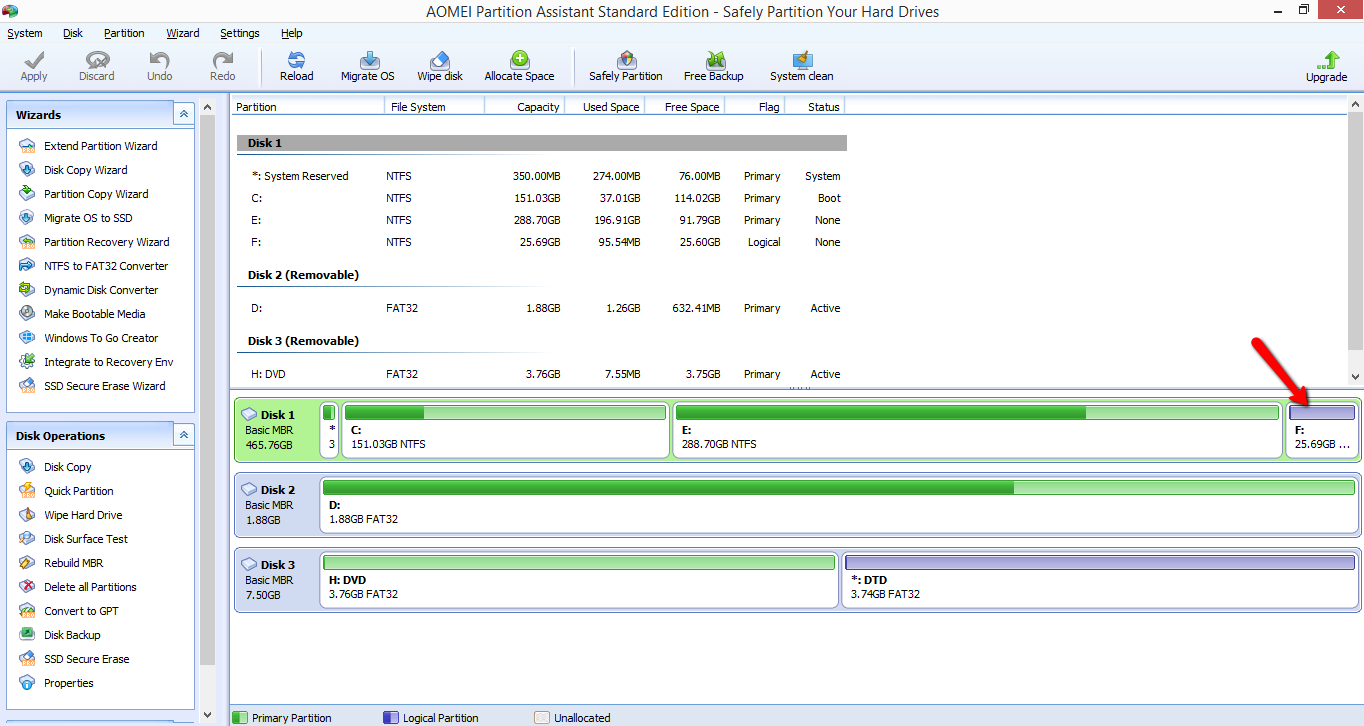Select the System Reserved partition row
This screenshot has width=1364, height=726.
[x=541, y=176]
